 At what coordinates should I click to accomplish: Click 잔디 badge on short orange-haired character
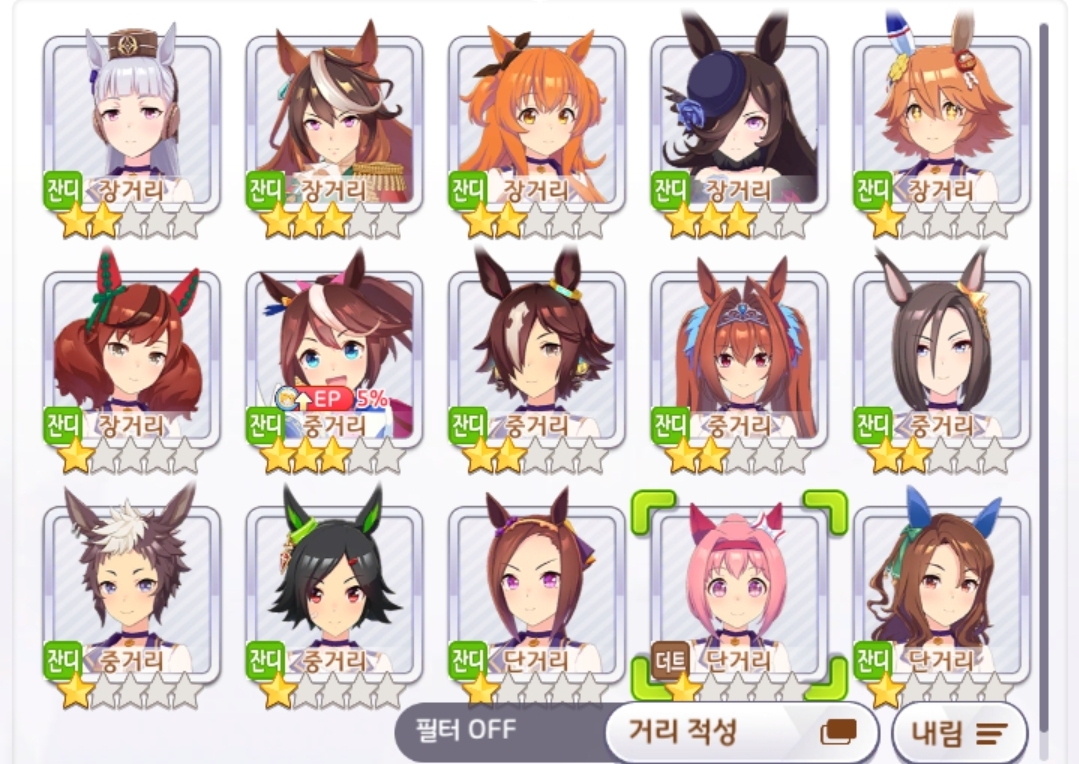pos(873,190)
